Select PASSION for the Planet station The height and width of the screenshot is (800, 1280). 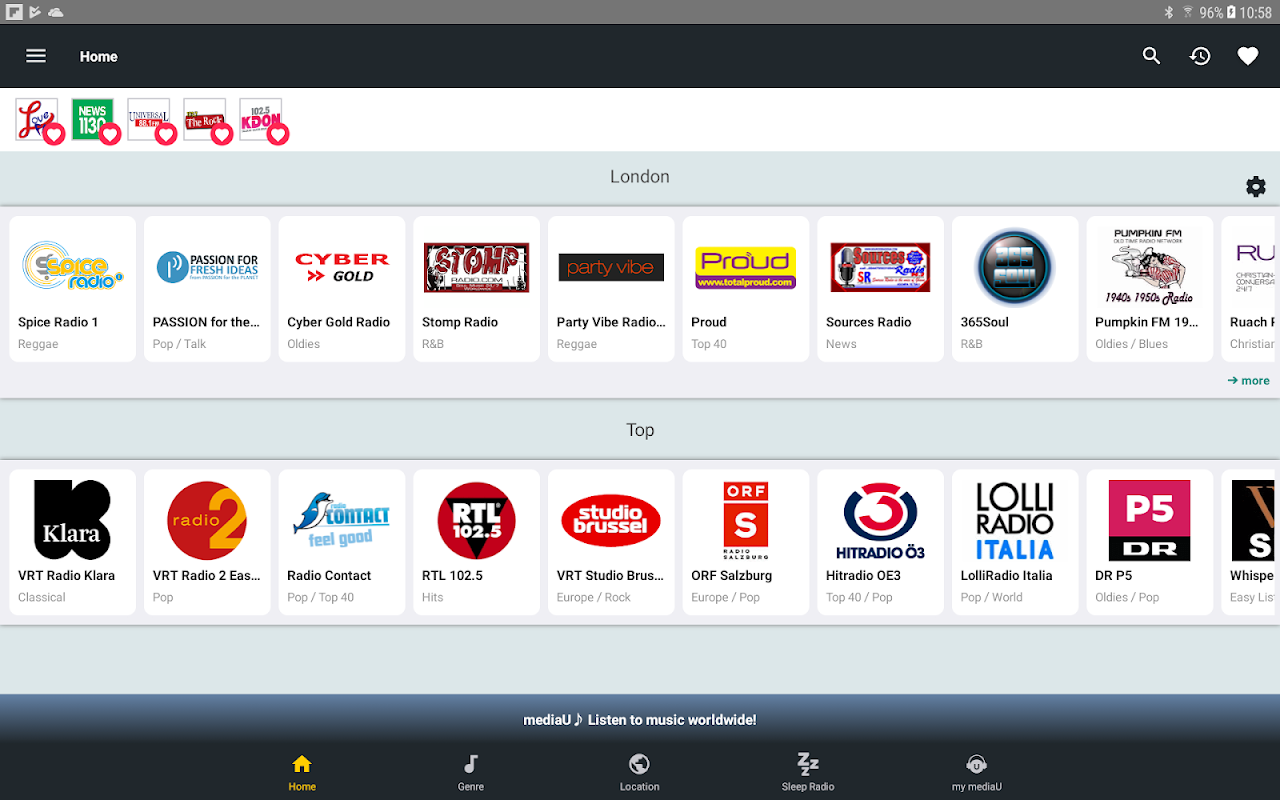pyautogui.click(x=207, y=289)
